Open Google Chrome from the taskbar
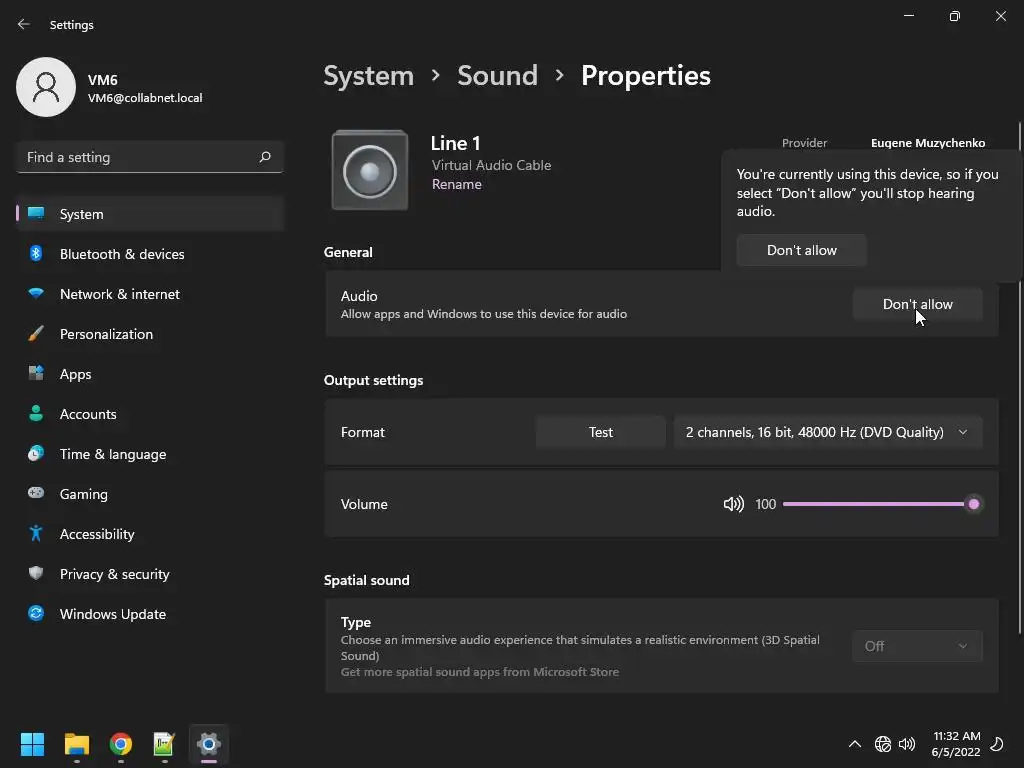Viewport: 1024px width, 768px height. [x=121, y=744]
